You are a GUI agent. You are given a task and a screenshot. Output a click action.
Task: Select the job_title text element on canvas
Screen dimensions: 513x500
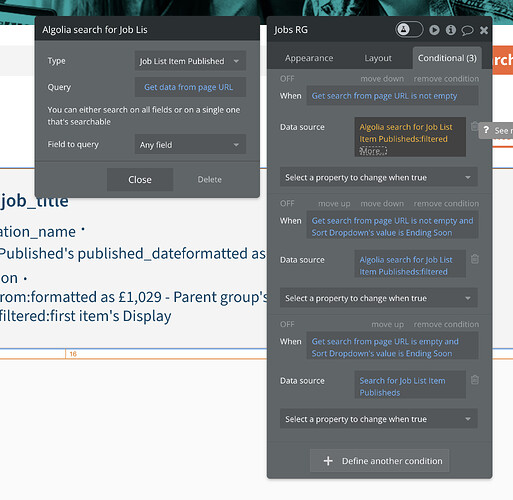35,201
